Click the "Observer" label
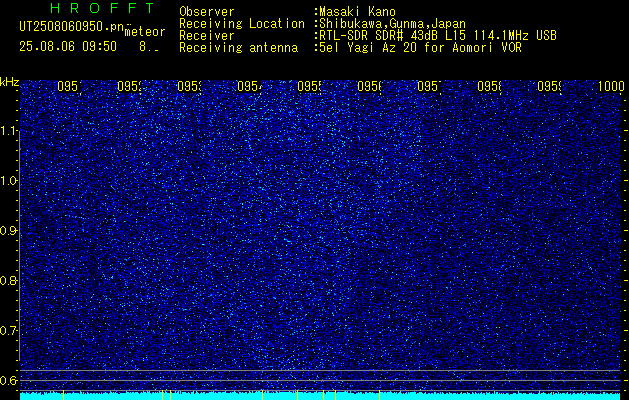 (x=207, y=12)
